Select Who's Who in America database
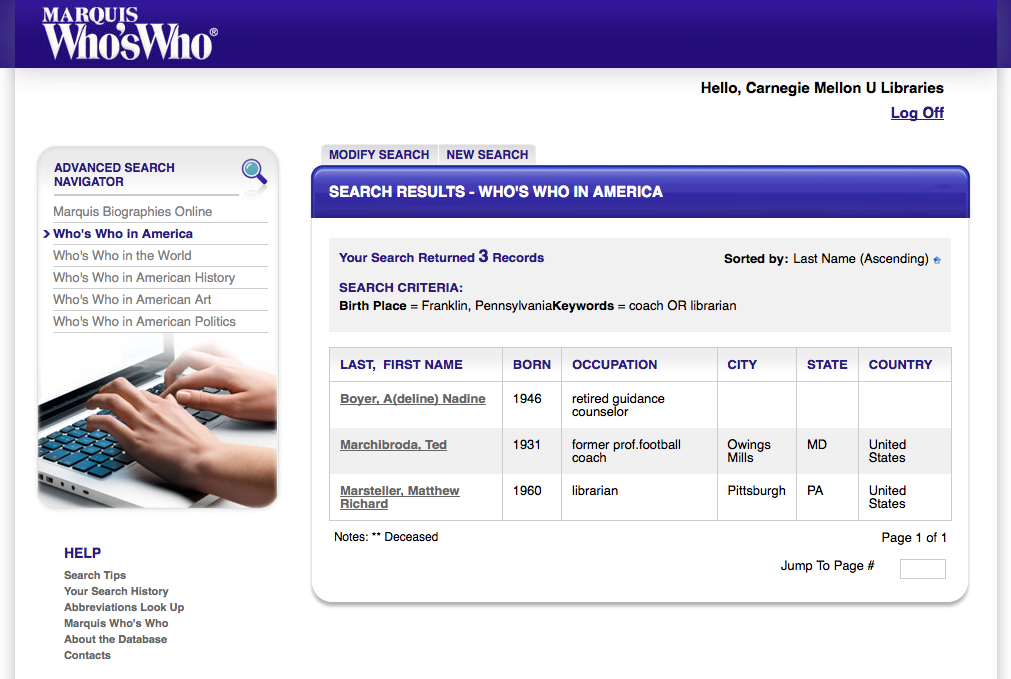The image size is (1011, 679). click(x=123, y=233)
